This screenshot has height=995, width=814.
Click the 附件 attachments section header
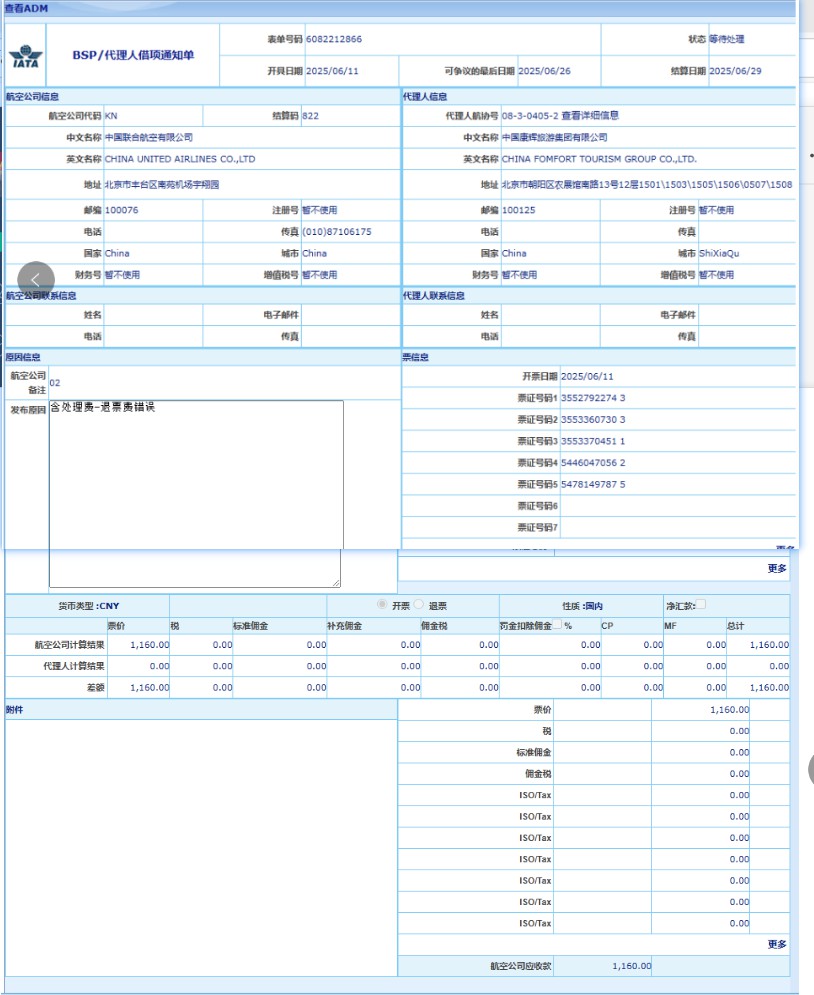(15, 709)
